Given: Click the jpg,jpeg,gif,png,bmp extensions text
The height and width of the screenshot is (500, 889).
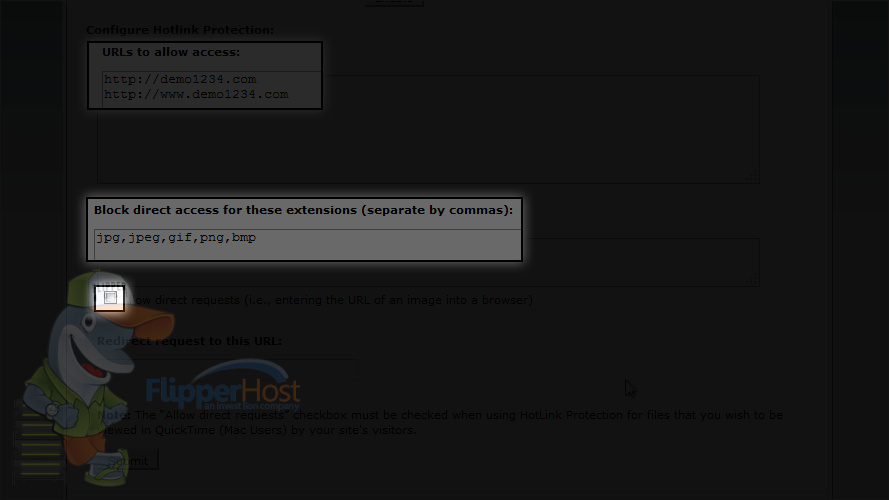Looking at the screenshot, I should [x=176, y=238].
